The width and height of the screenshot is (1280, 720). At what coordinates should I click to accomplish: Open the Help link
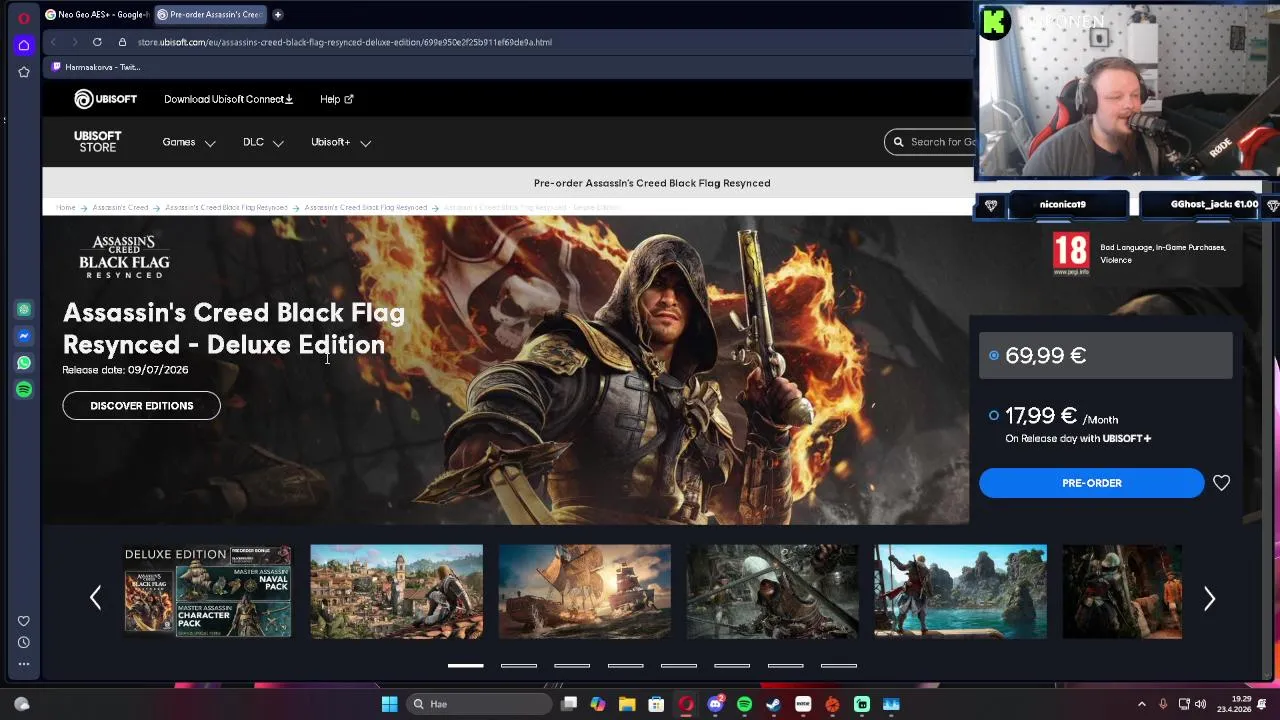pyautogui.click(x=336, y=99)
